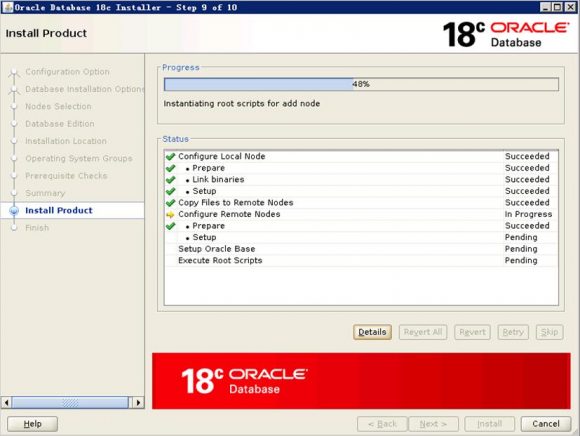Select the Finish step in sidebar

(x=37, y=228)
